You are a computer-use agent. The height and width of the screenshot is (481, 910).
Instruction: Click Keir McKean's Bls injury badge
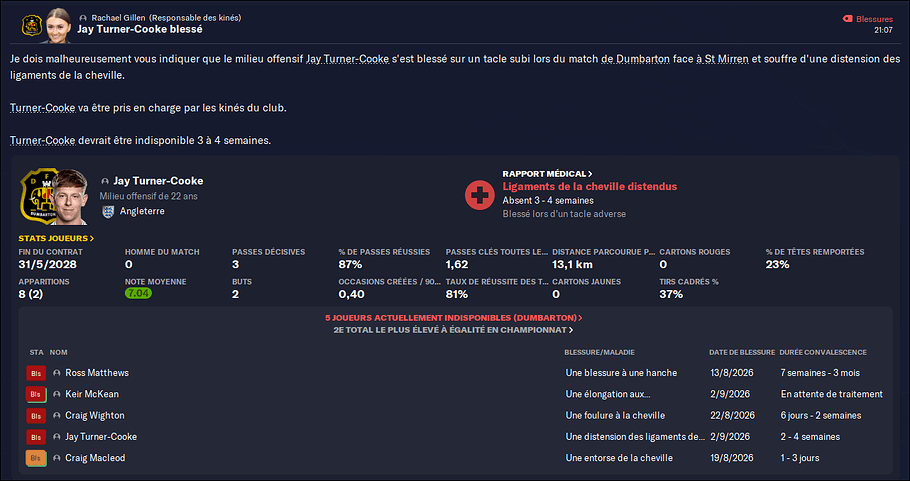click(36, 395)
